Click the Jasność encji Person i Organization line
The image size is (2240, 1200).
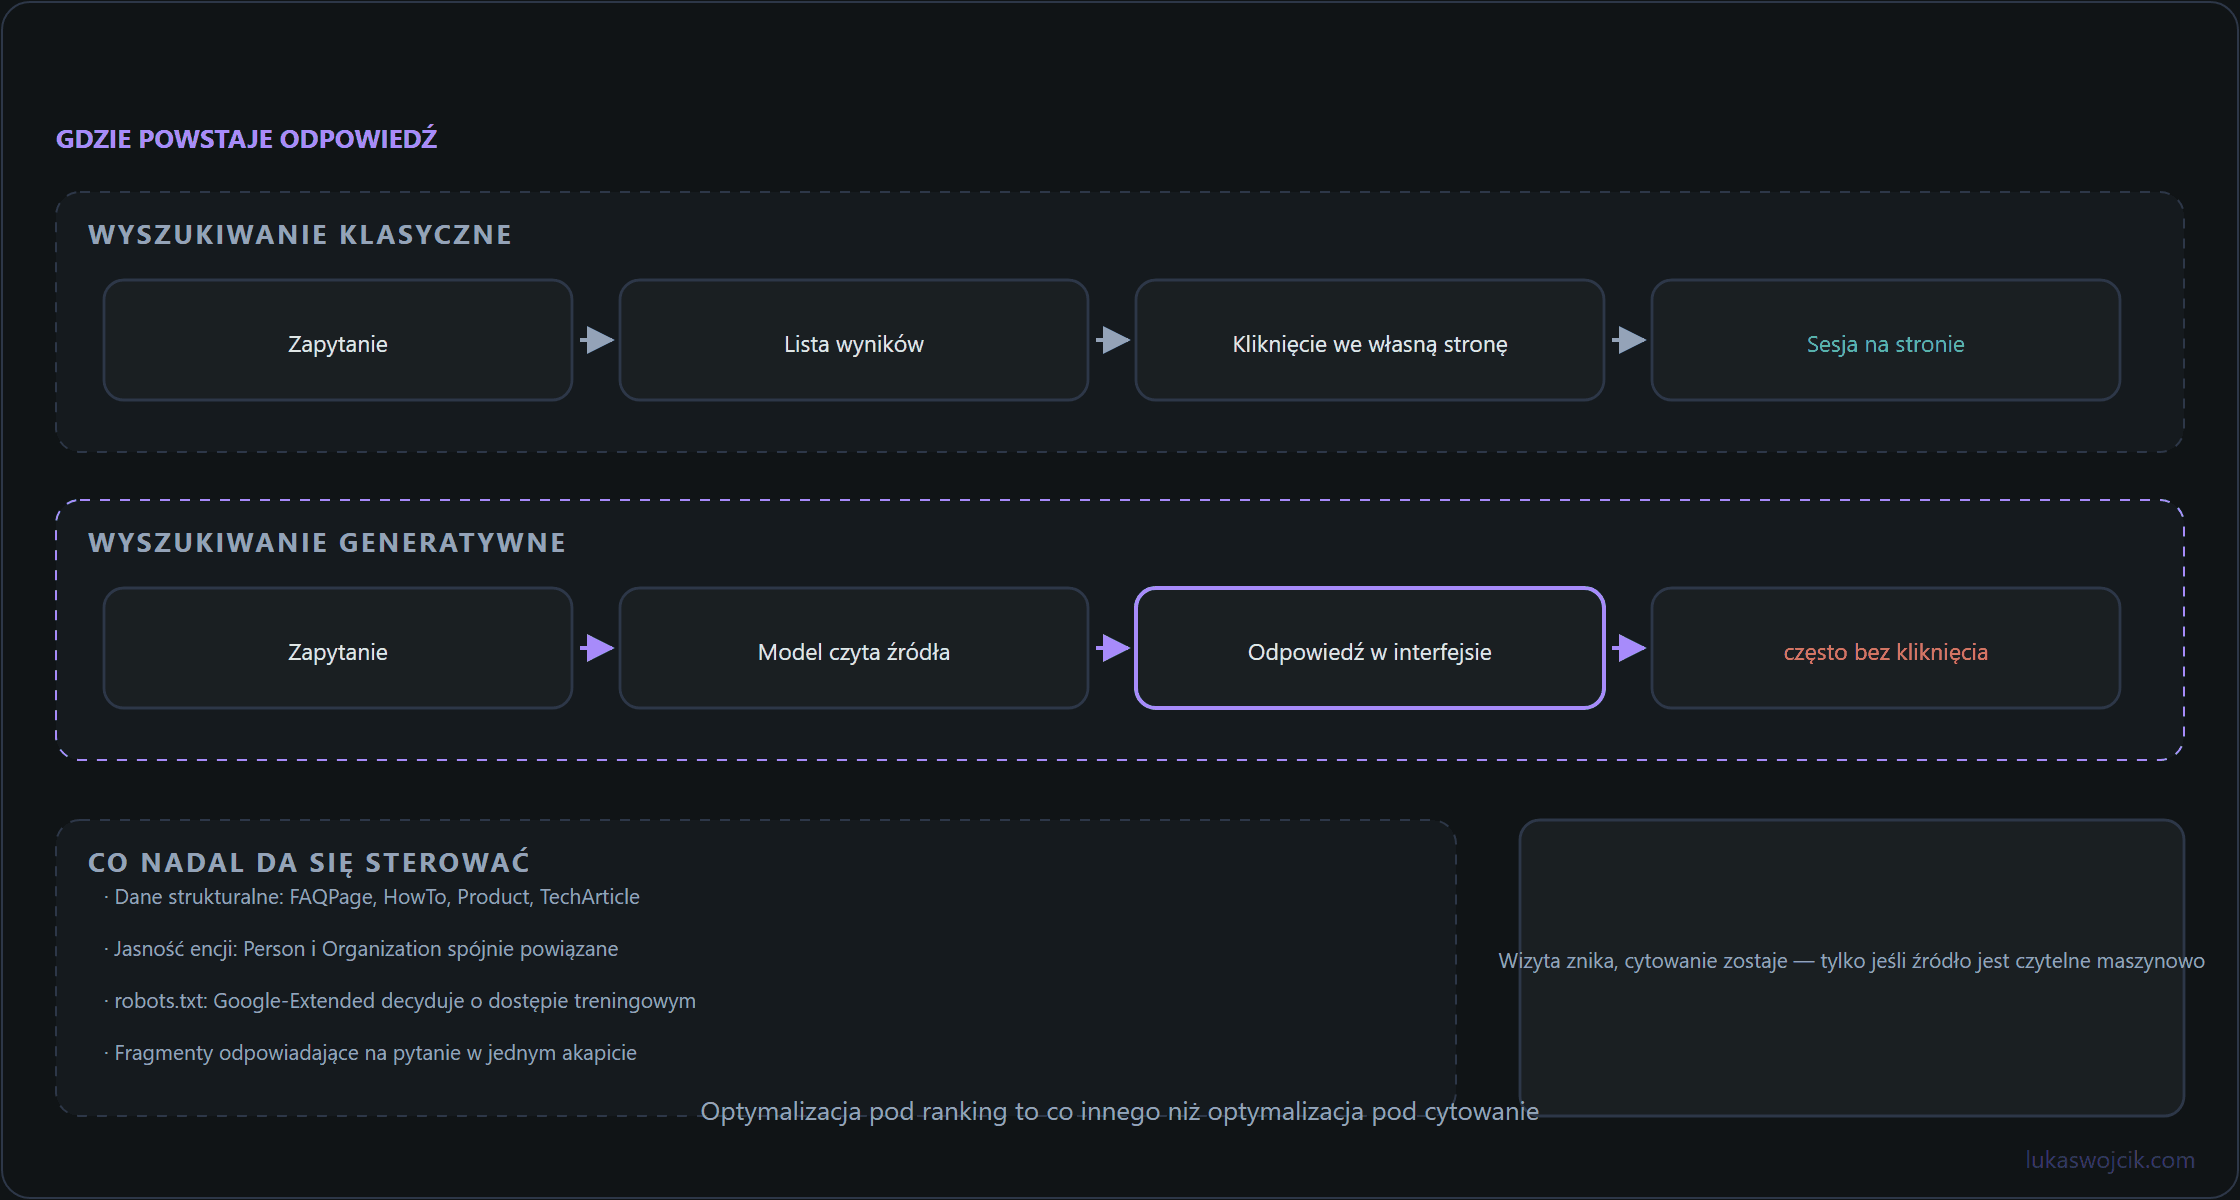pos(361,949)
